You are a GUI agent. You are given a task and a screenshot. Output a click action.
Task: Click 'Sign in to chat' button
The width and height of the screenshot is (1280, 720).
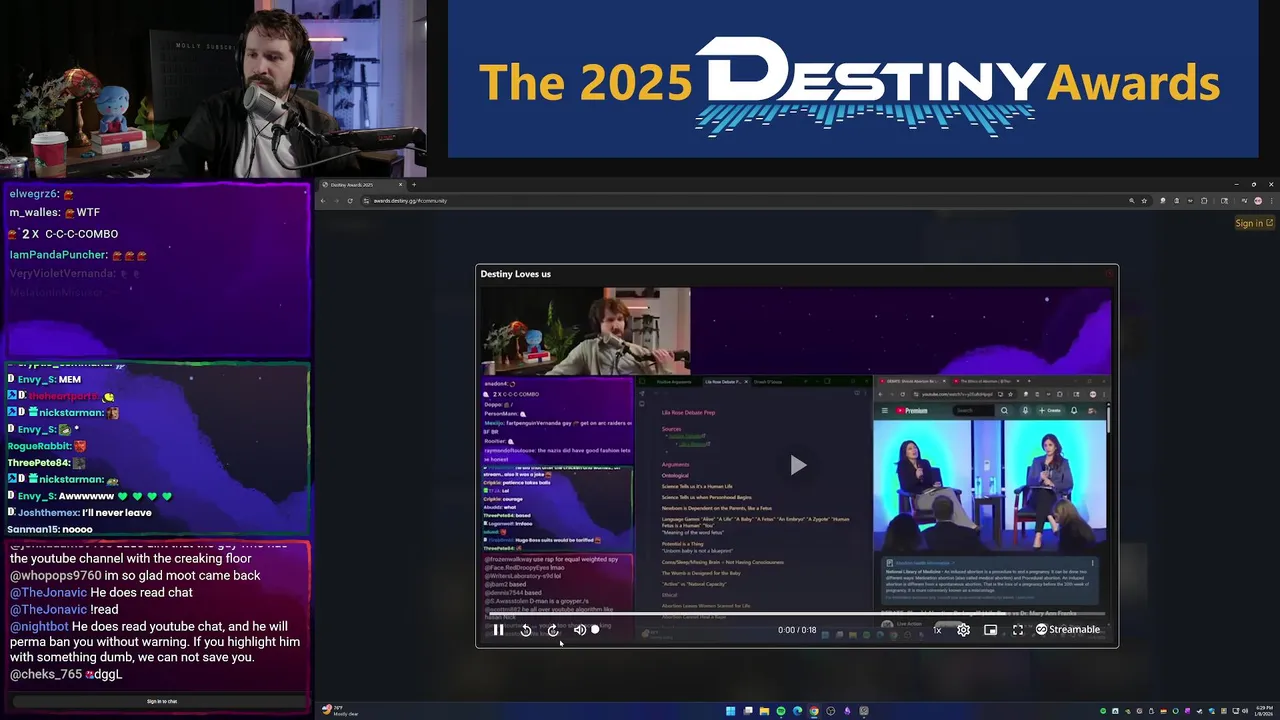click(x=162, y=701)
